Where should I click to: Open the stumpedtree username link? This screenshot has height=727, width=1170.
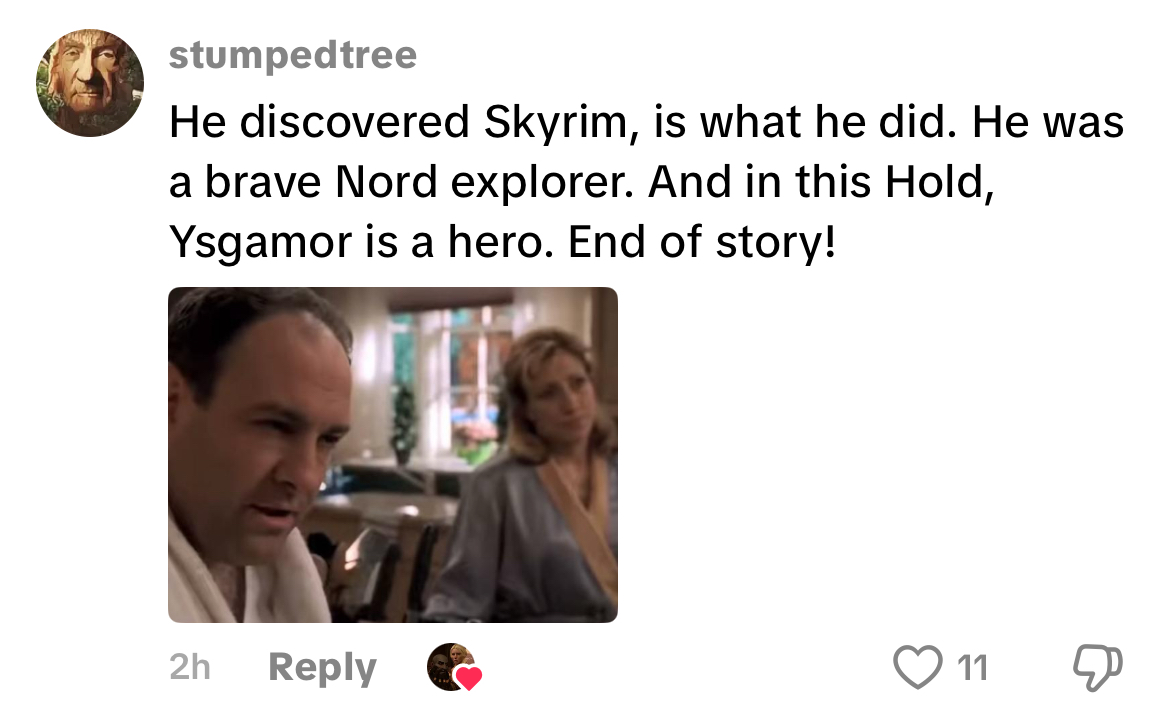coord(292,55)
